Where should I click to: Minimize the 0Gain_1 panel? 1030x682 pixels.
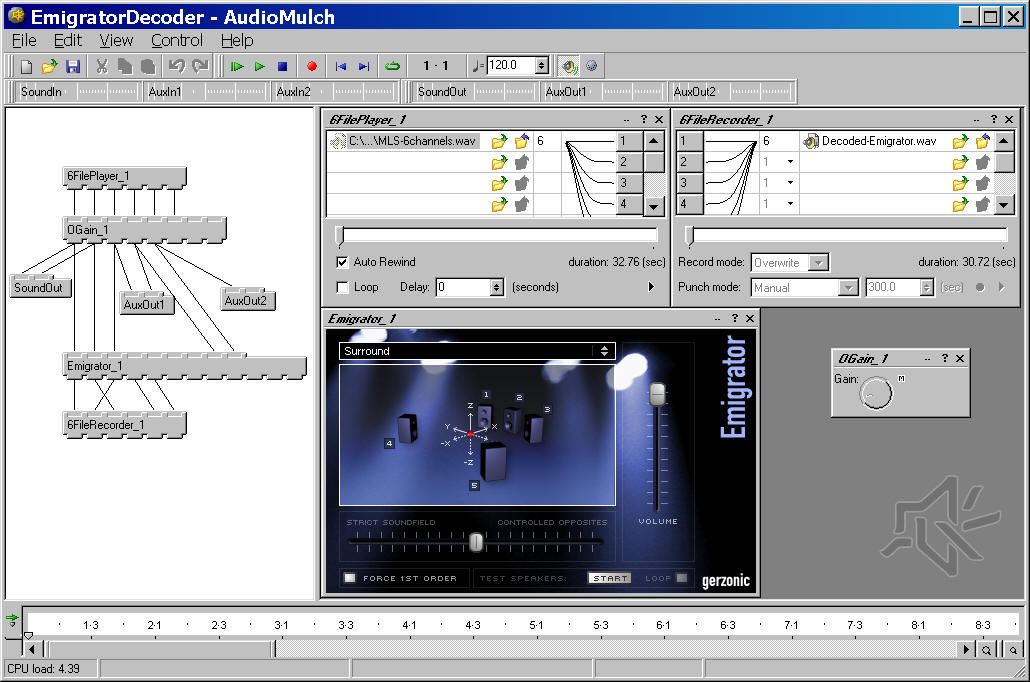point(928,358)
